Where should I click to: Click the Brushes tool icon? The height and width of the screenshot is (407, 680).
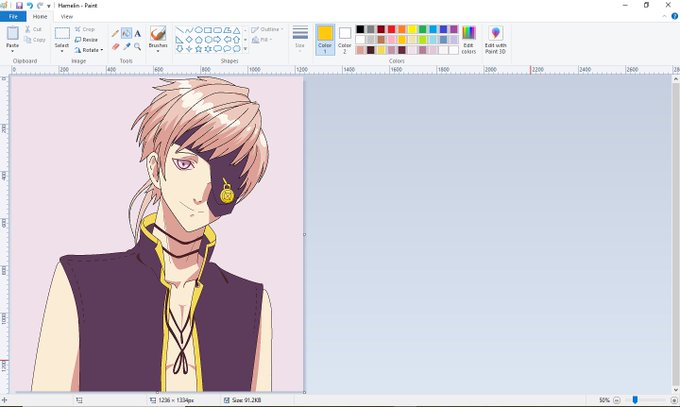click(x=158, y=33)
